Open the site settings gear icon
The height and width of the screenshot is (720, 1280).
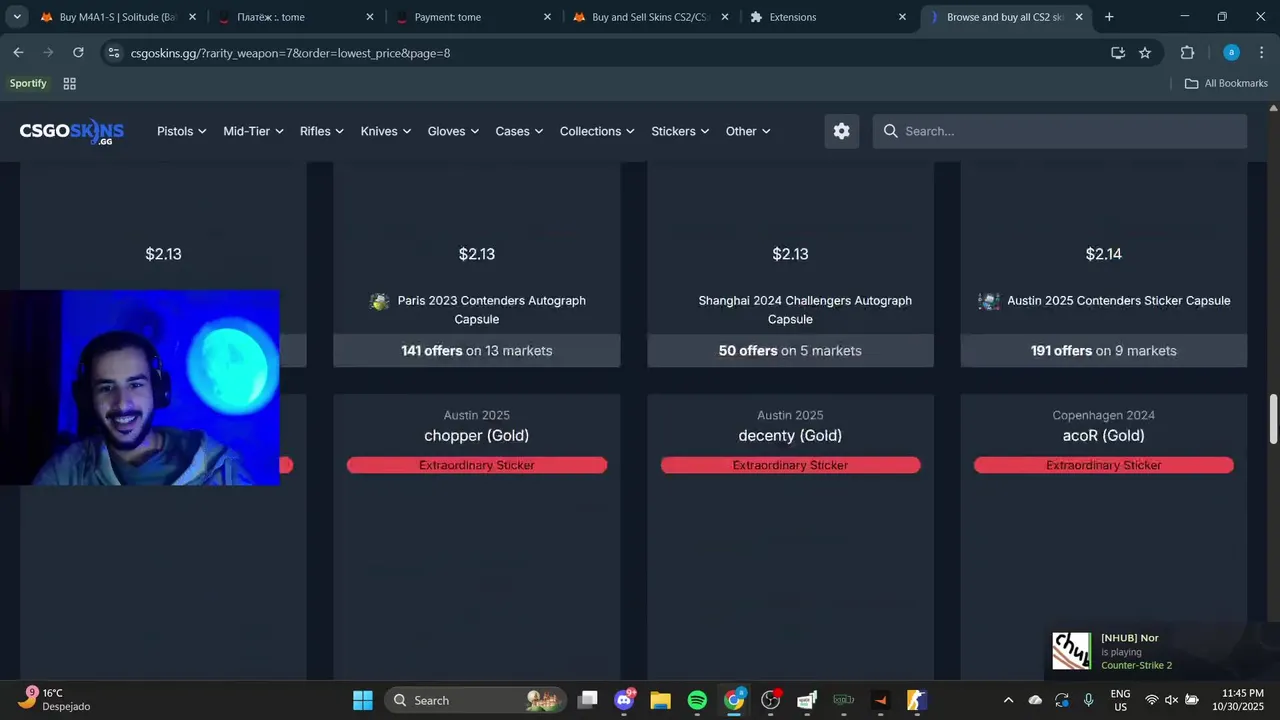842,131
